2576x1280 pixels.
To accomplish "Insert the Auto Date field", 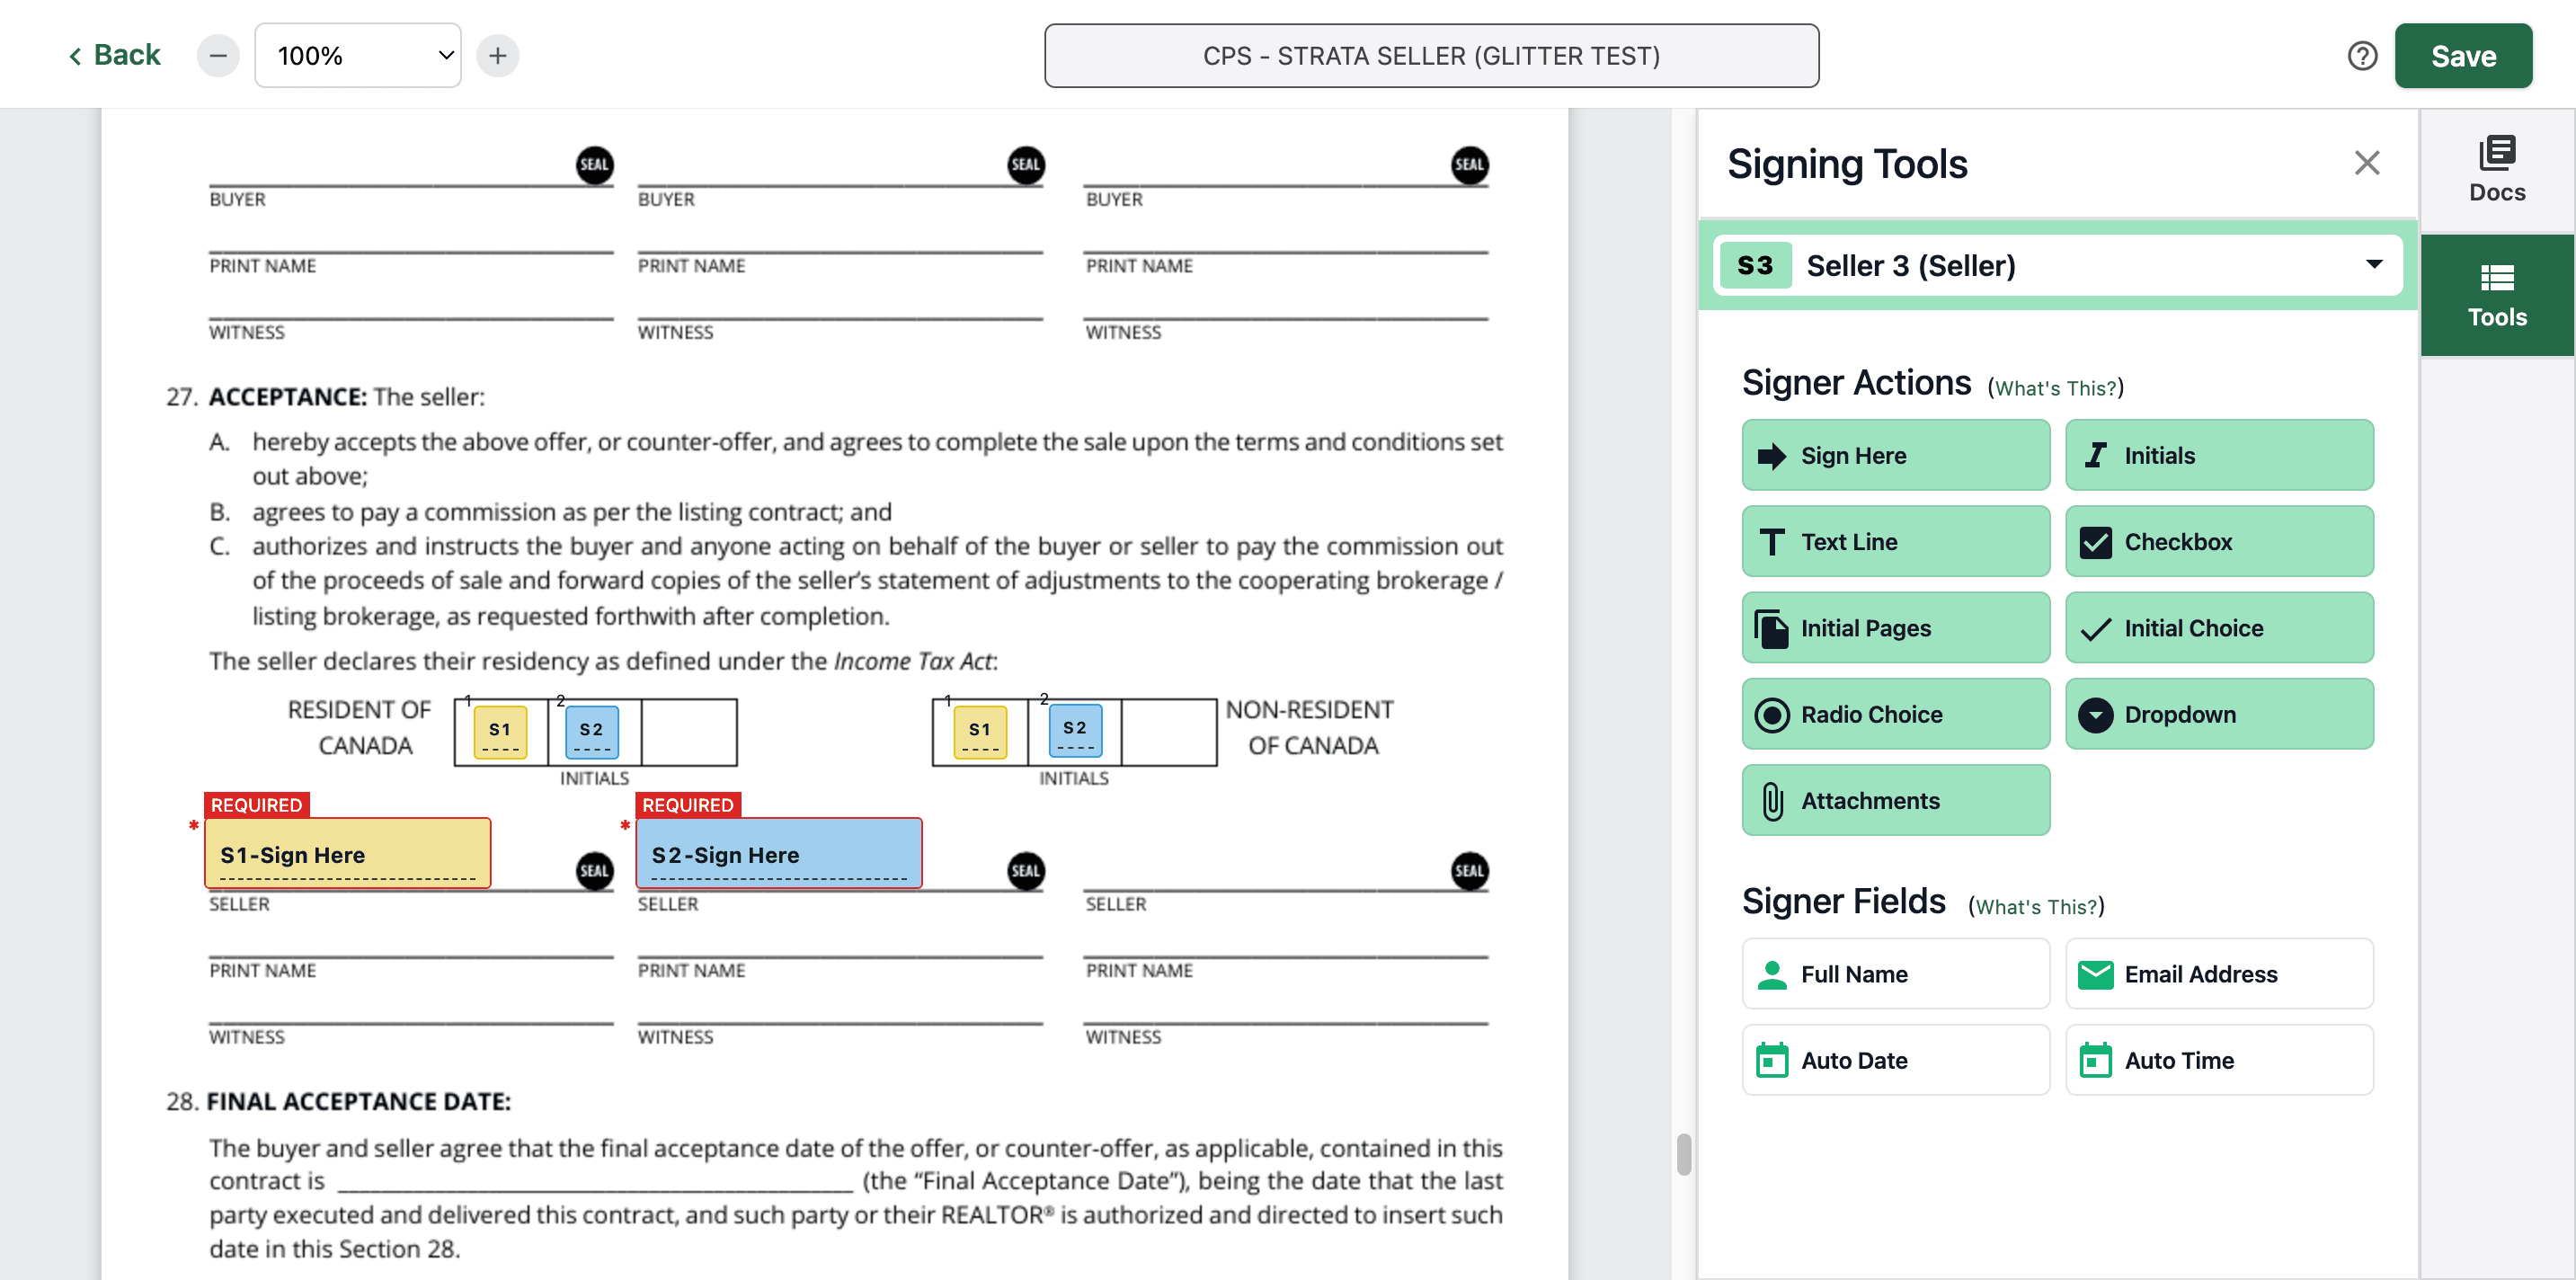I will pos(1895,1060).
